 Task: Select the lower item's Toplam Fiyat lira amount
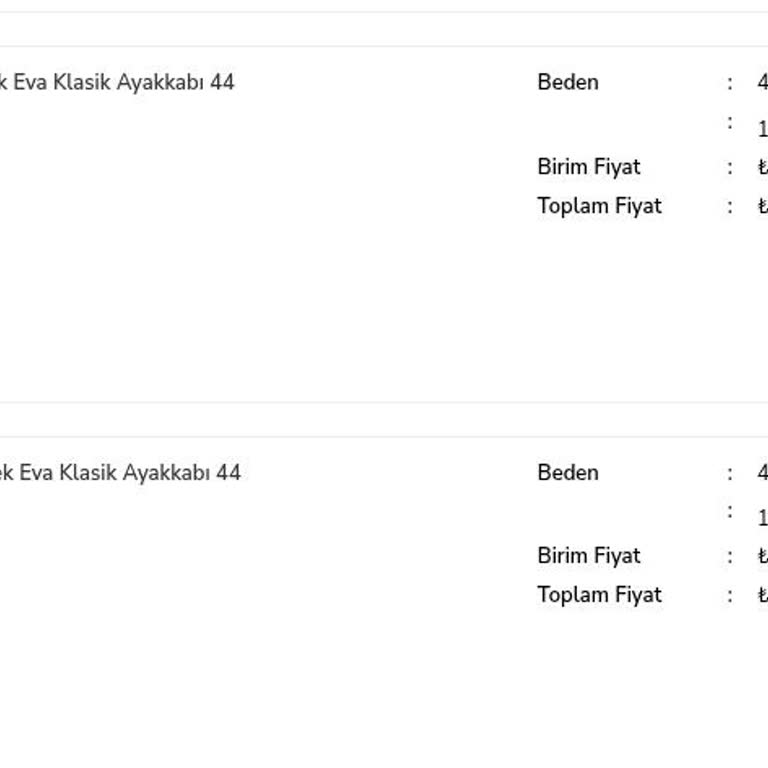click(762, 595)
